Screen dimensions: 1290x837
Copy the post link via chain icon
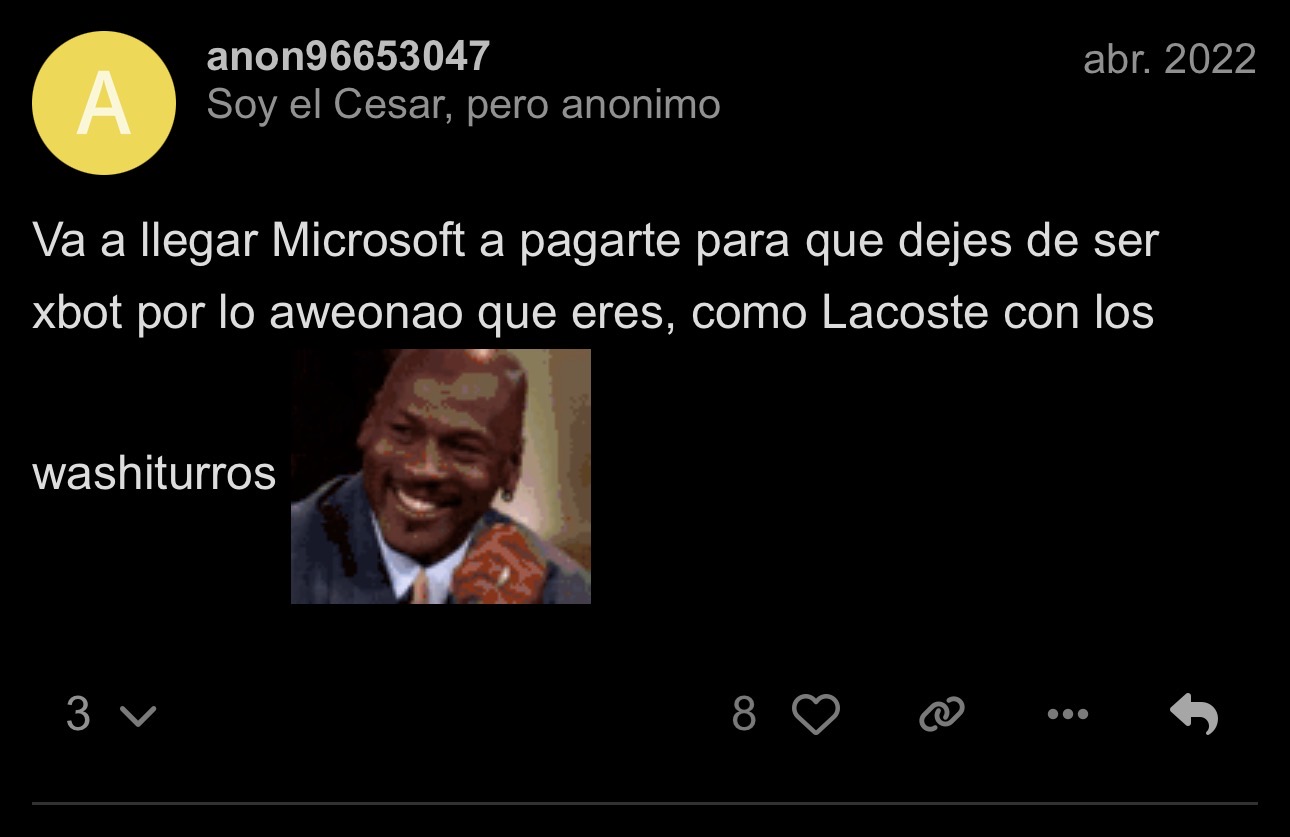pos(941,714)
